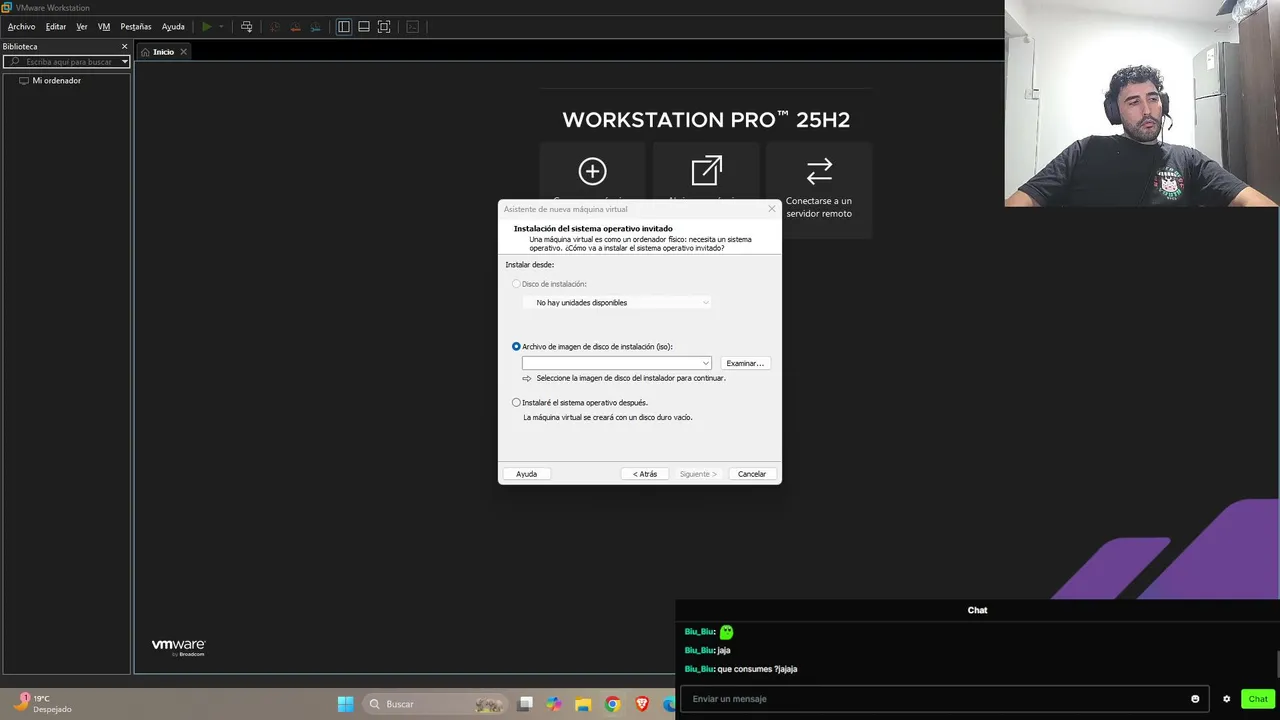
Task: Click the vmware by Broadcom logo
Action: (178, 648)
